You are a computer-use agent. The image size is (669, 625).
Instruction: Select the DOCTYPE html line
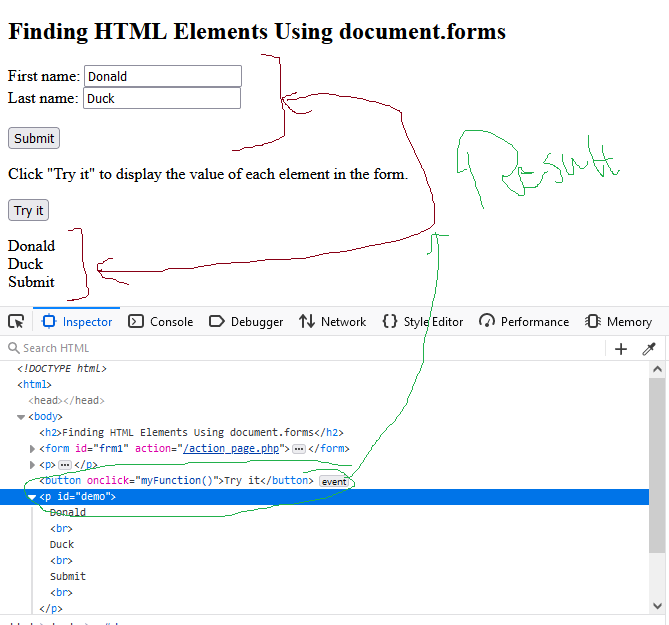(x=62, y=369)
